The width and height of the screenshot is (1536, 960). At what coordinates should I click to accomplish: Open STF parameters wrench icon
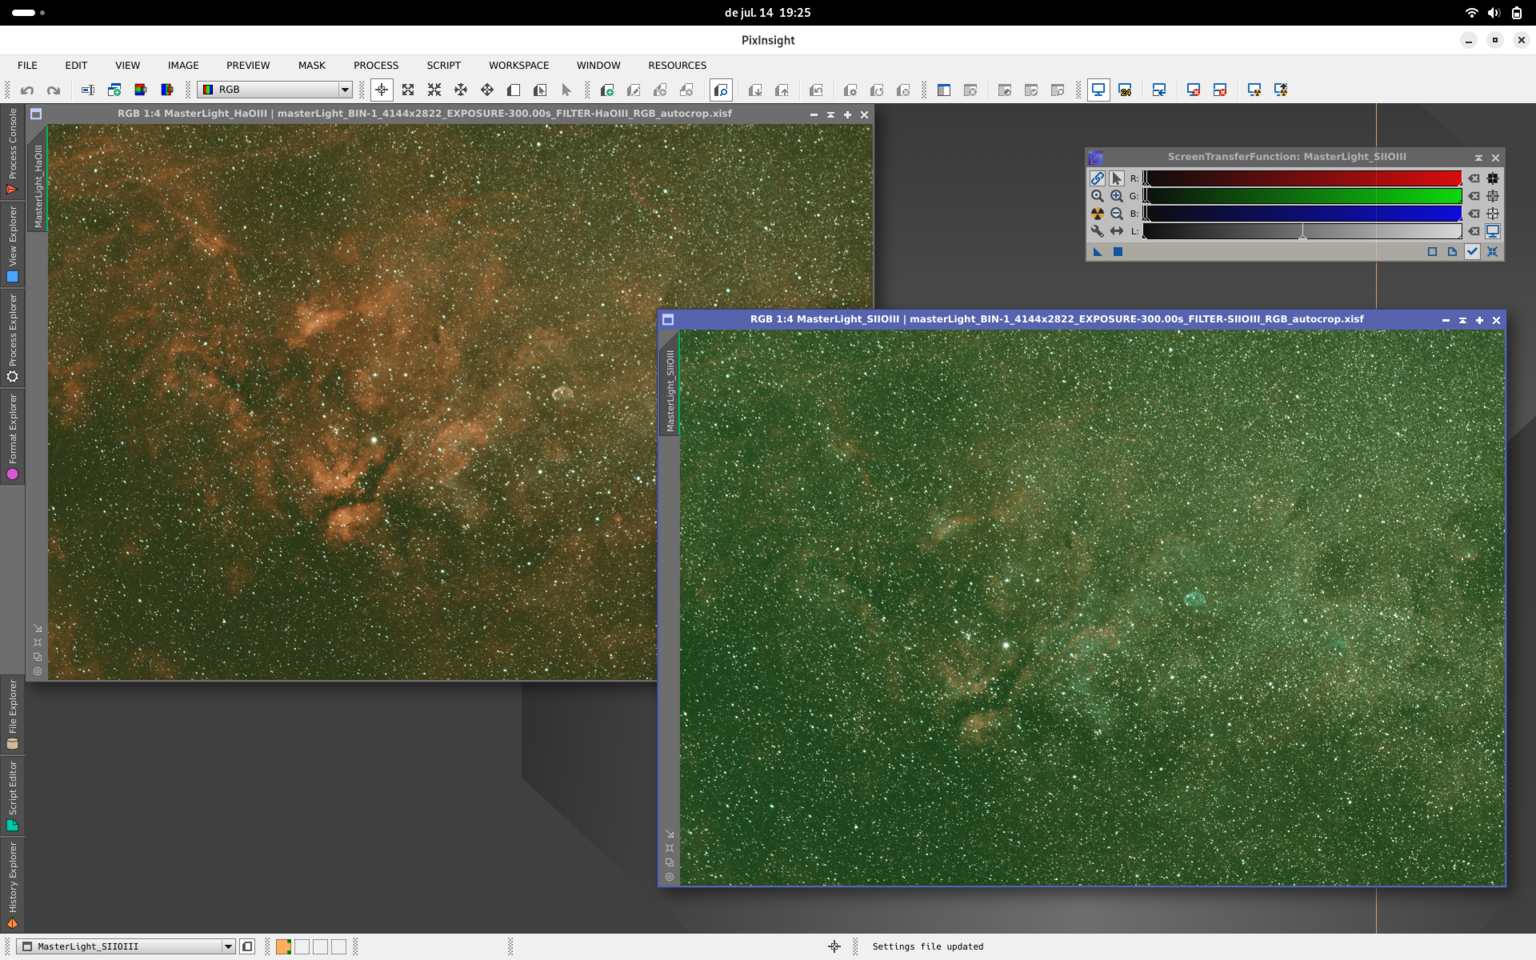(x=1097, y=231)
